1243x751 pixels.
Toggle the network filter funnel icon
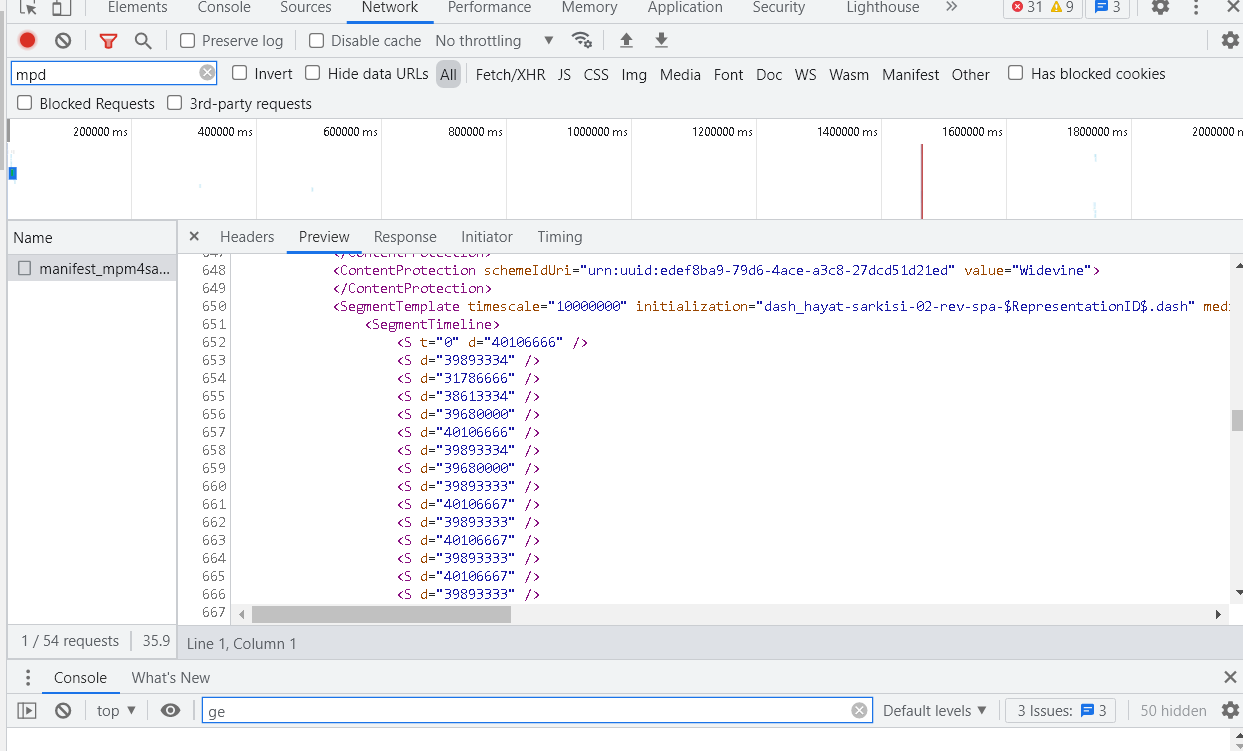tap(108, 41)
